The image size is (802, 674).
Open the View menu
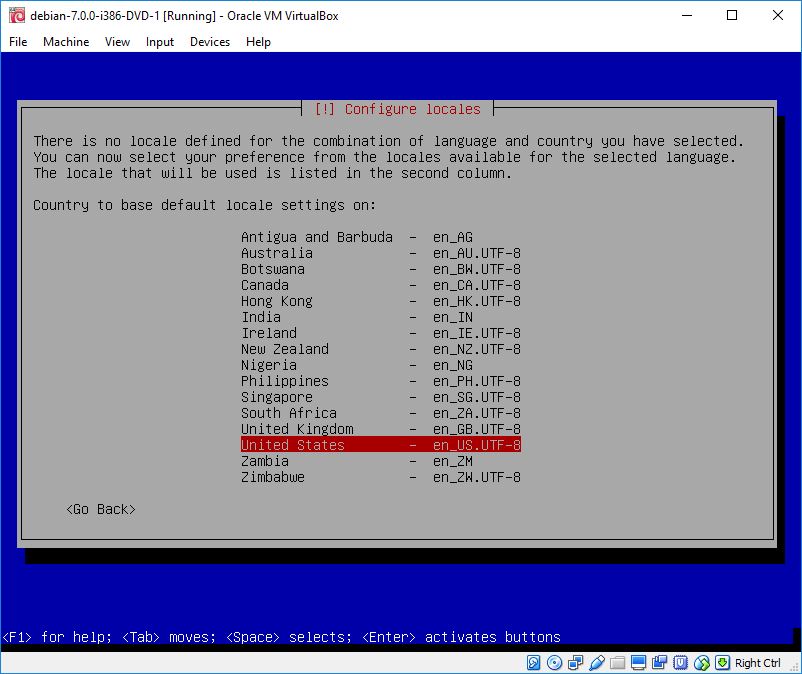[117, 42]
